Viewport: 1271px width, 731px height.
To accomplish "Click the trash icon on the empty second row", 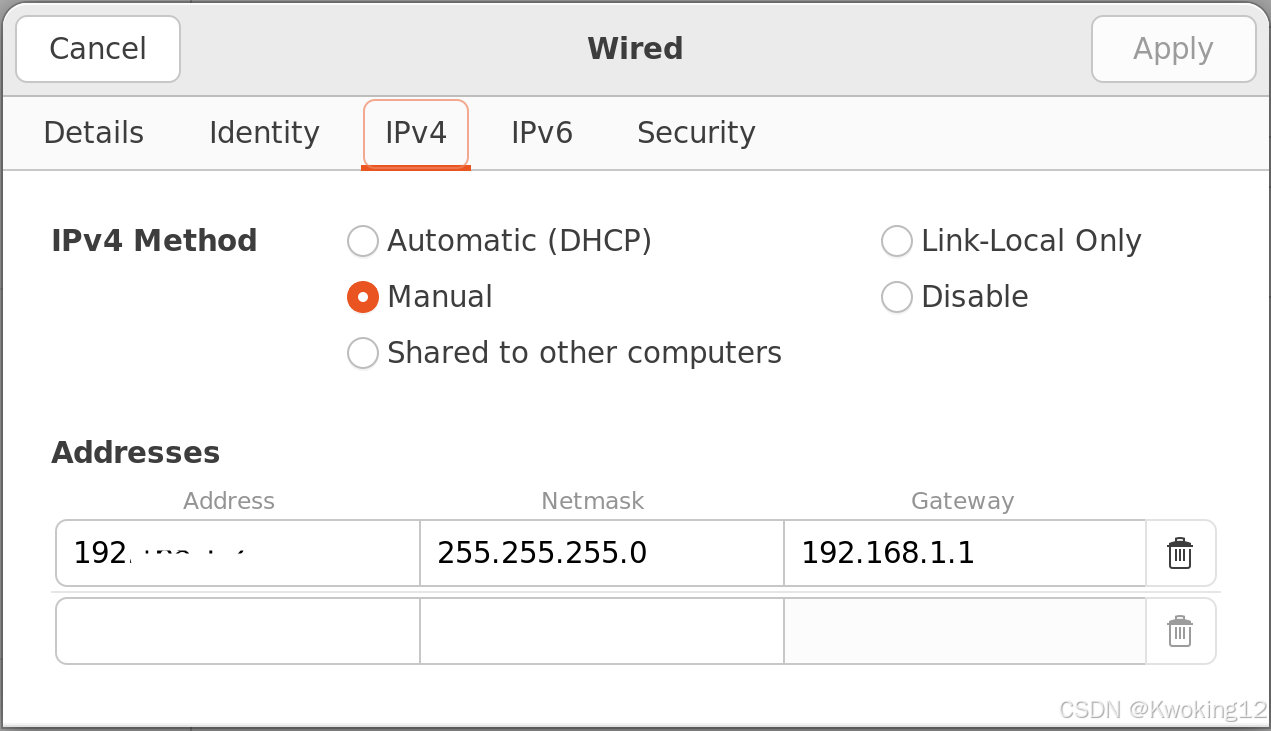I will [x=1180, y=631].
